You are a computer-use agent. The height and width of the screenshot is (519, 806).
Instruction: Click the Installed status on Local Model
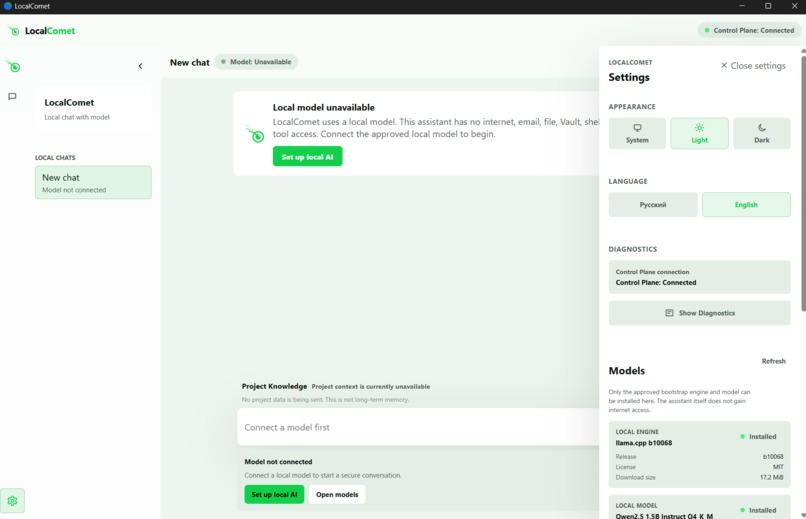point(758,510)
